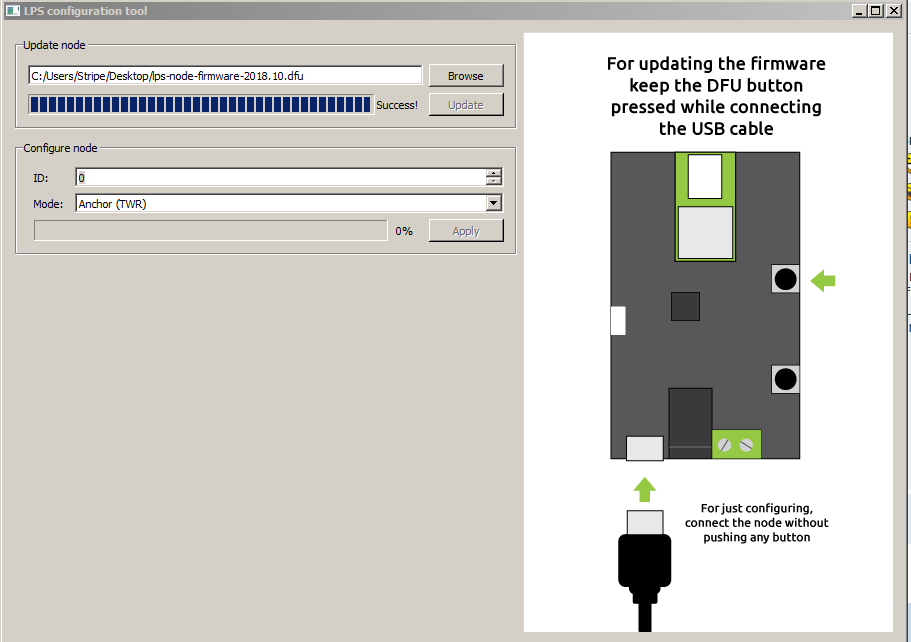Click the small square chip at board center

coord(685,306)
